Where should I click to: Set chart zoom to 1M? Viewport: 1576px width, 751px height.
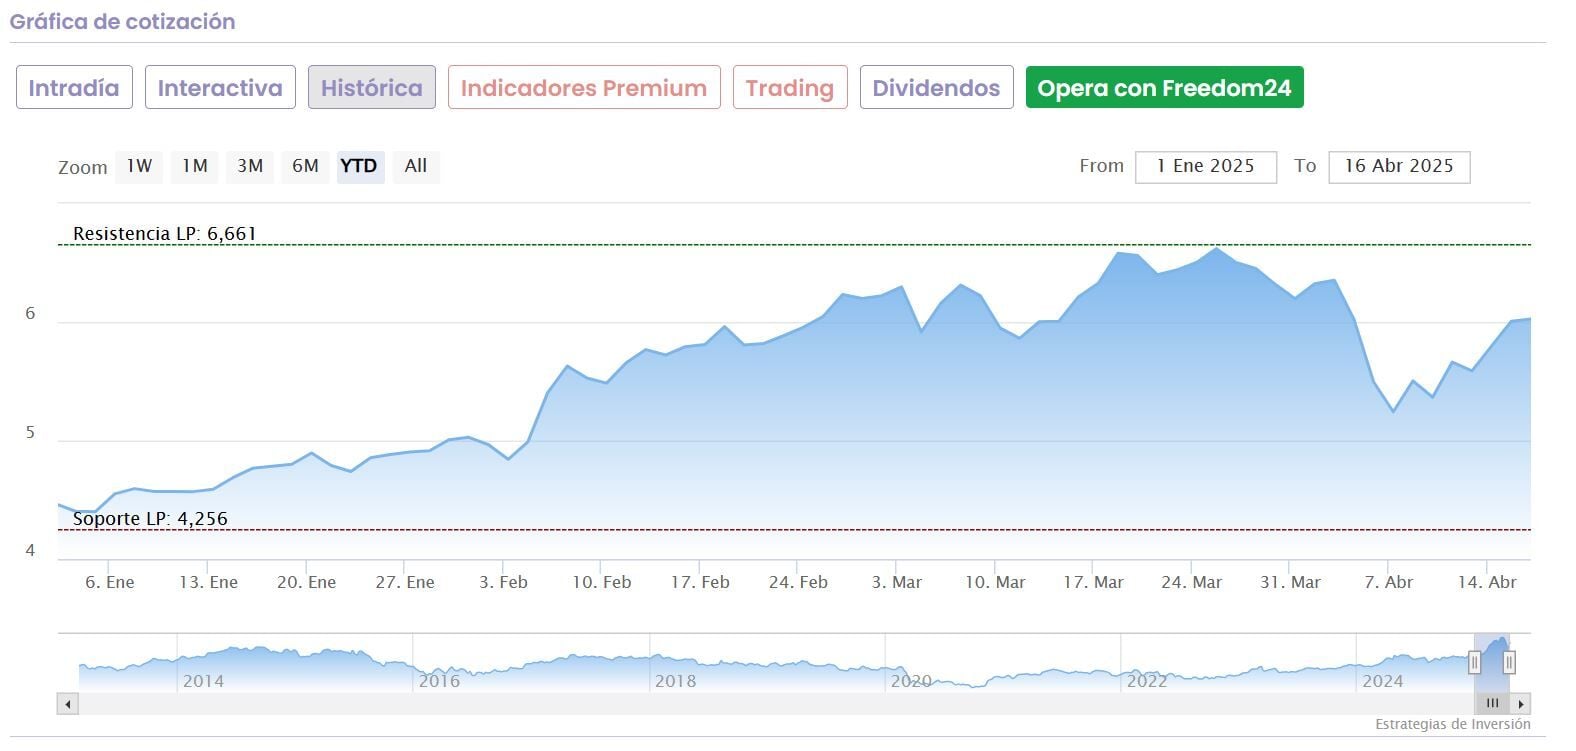coord(195,166)
